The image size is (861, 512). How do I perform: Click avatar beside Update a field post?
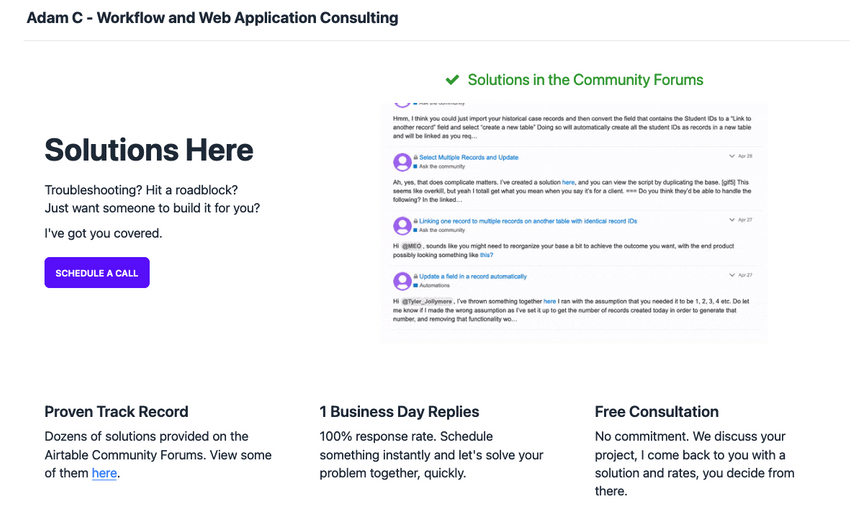(x=402, y=281)
